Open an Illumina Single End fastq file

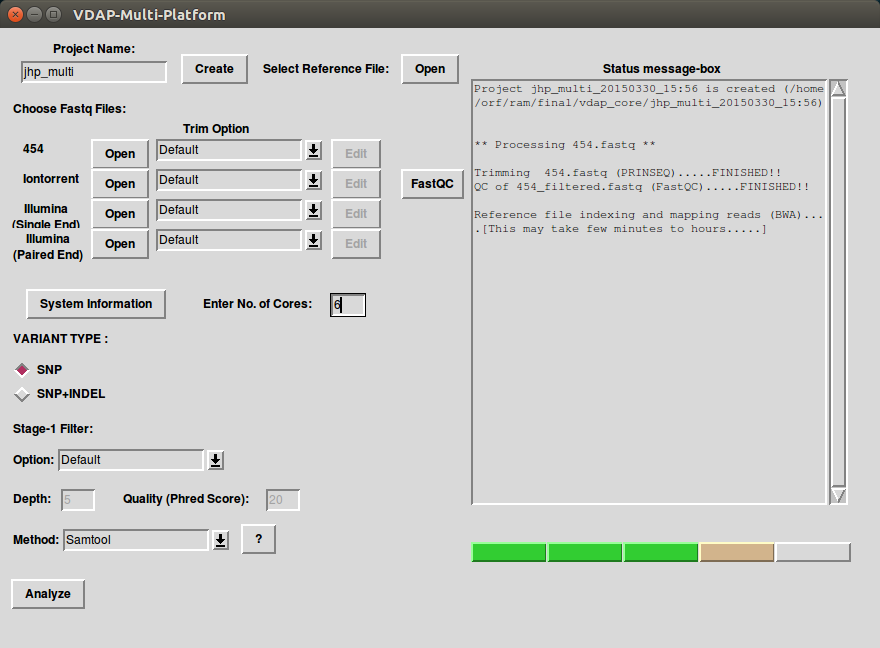[x=119, y=213]
